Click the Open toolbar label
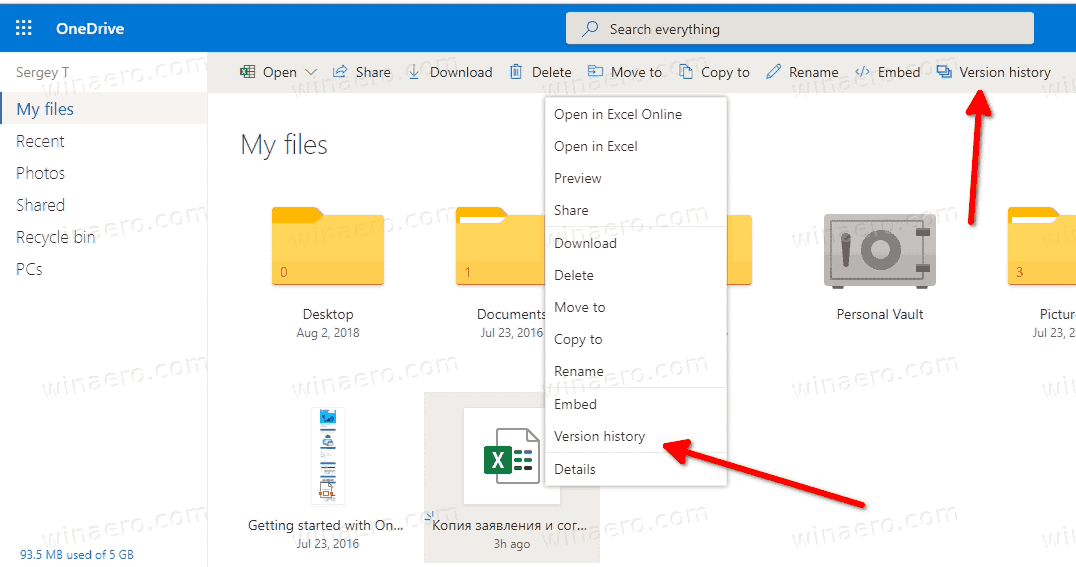 [x=280, y=72]
